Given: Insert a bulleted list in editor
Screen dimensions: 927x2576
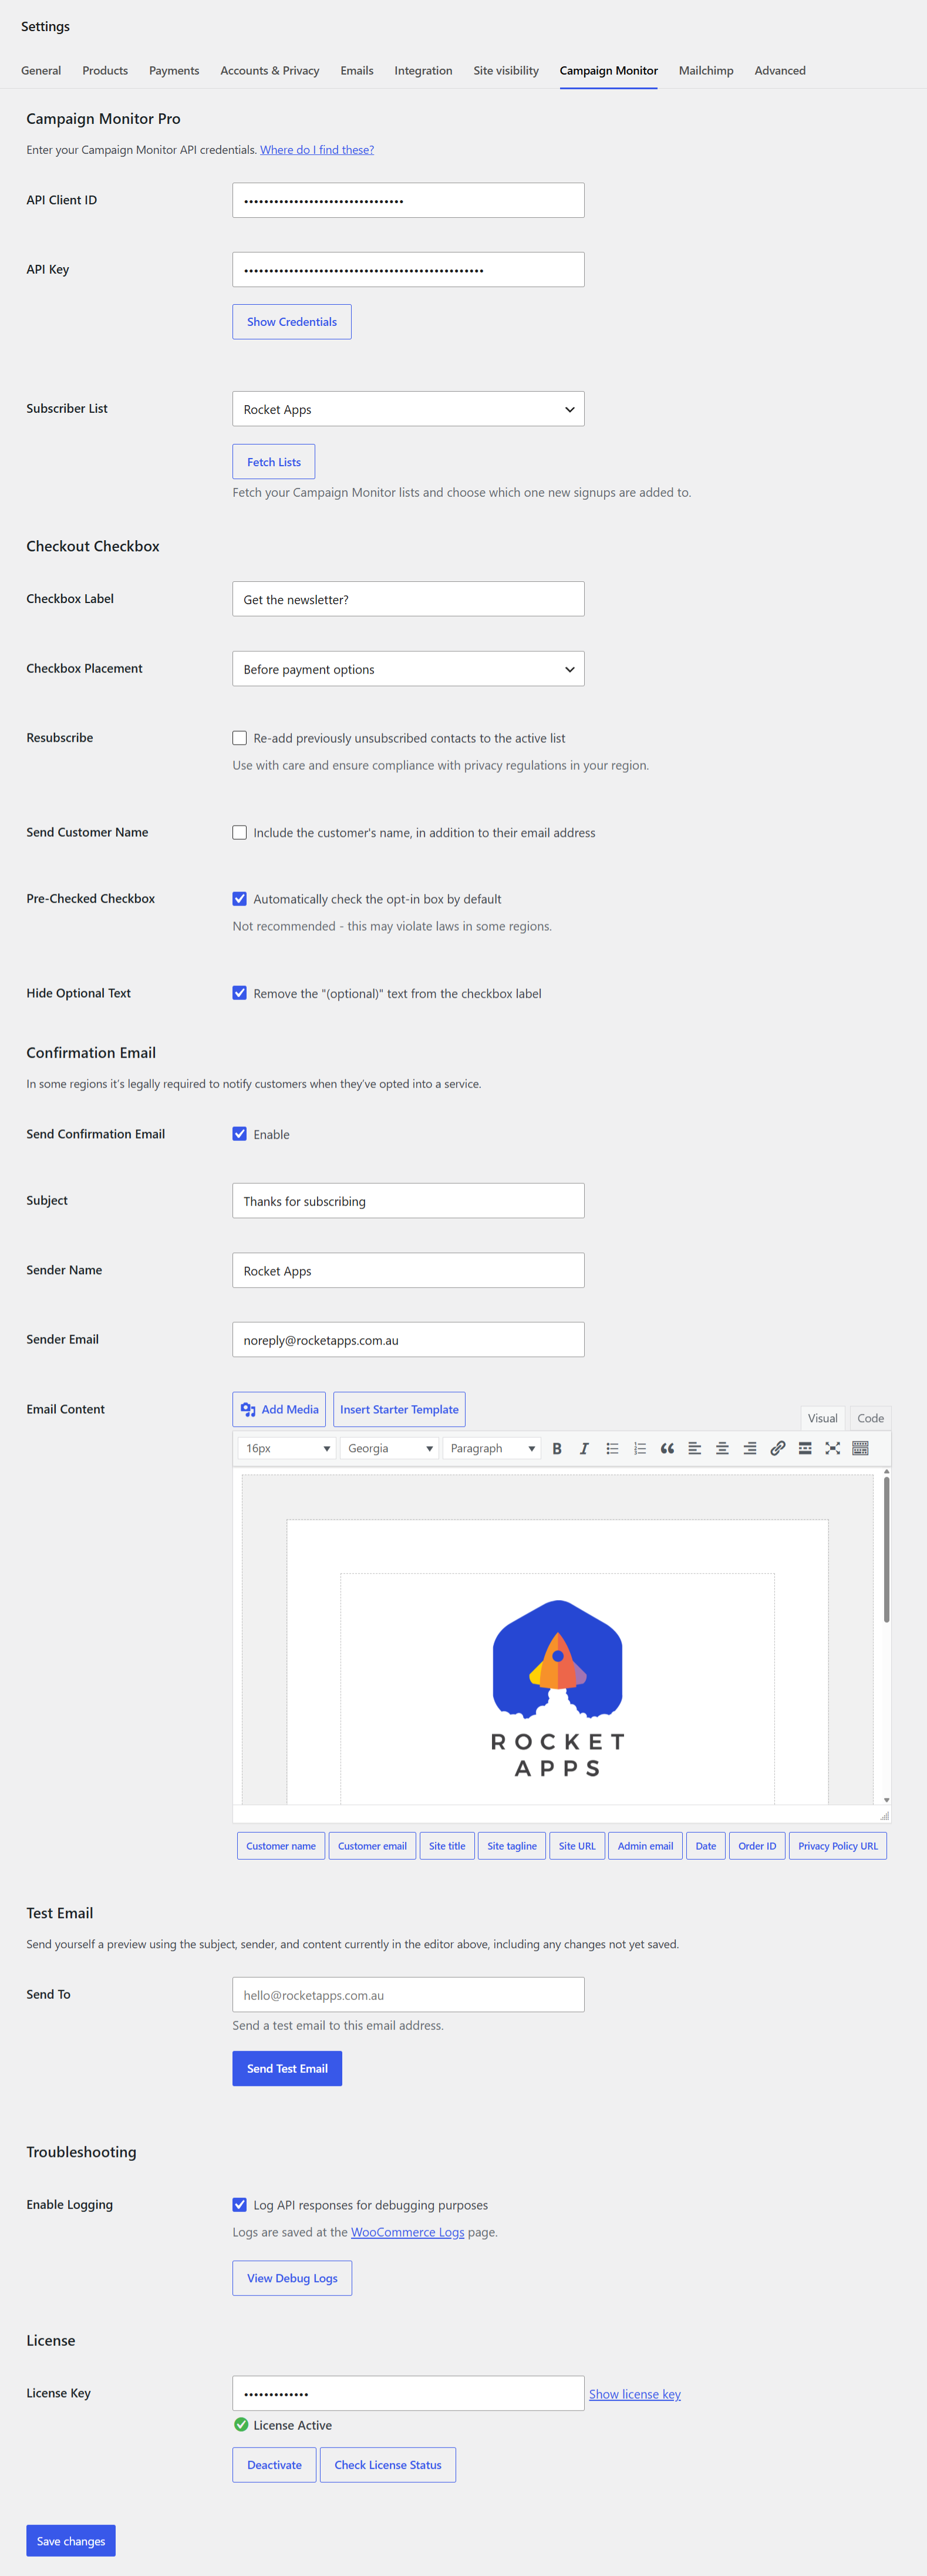Looking at the screenshot, I should pos(612,1448).
